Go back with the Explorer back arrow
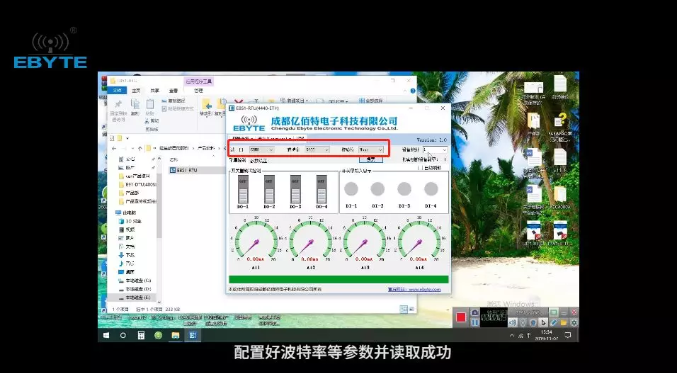Viewport: 677px width, 373px height. (114, 148)
